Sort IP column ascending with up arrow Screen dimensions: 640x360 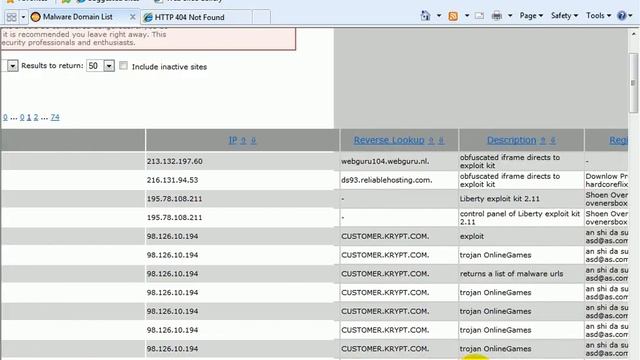tap(243, 140)
